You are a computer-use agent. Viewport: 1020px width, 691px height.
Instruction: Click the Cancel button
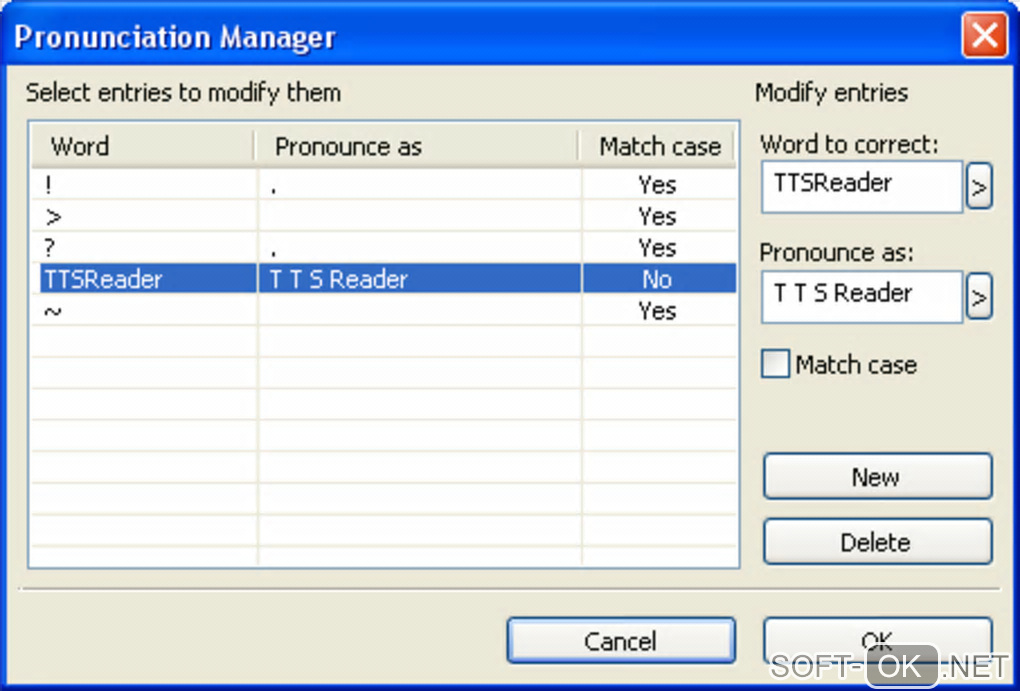pos(621,641)
